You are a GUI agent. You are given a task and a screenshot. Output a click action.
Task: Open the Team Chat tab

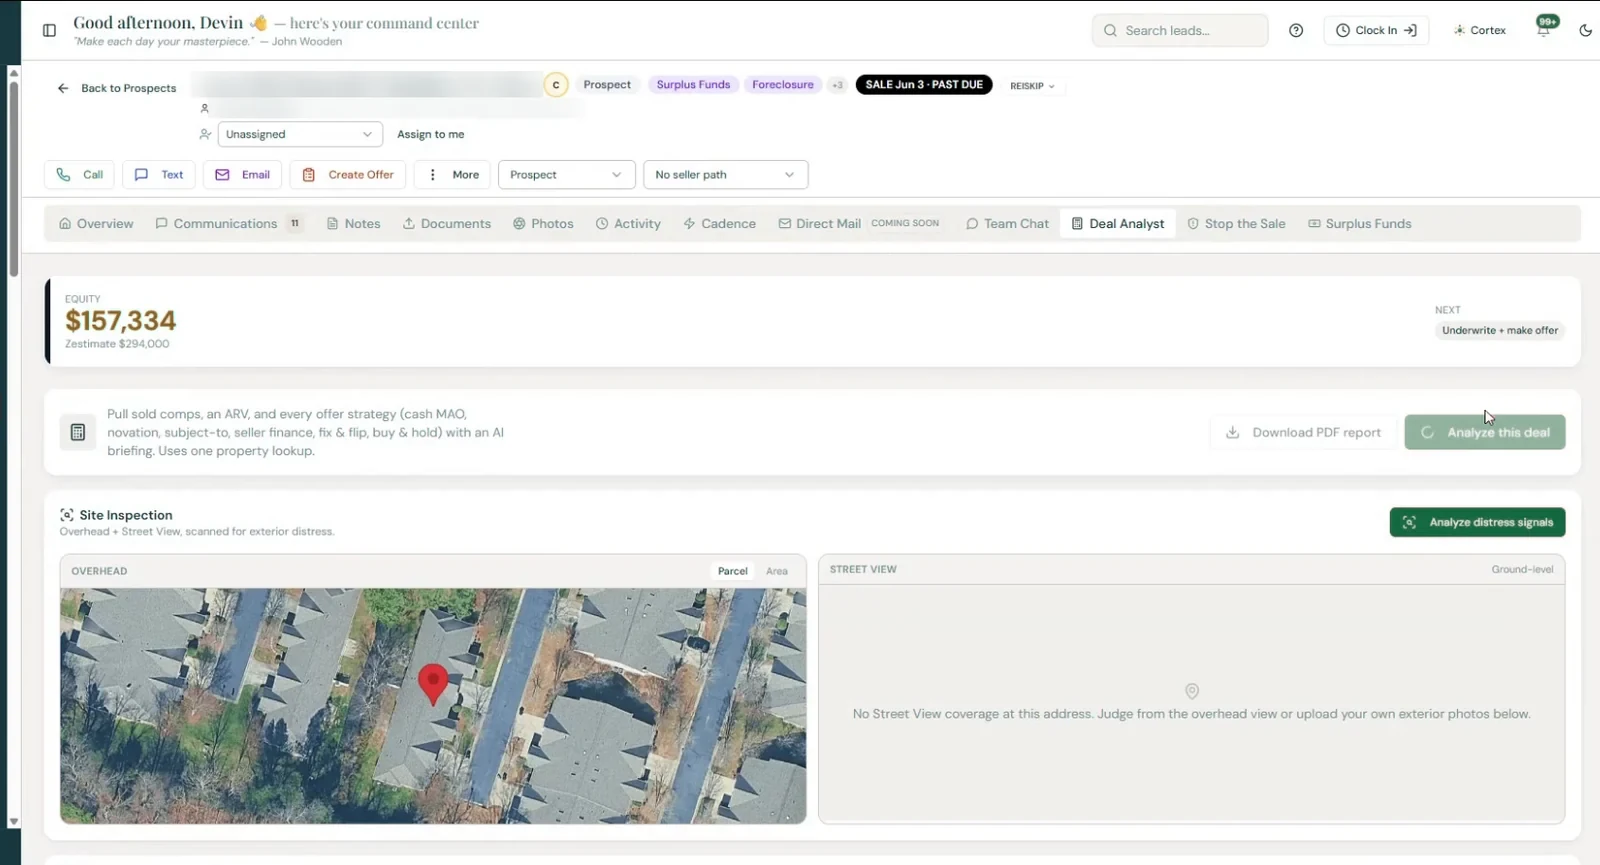1007,224
